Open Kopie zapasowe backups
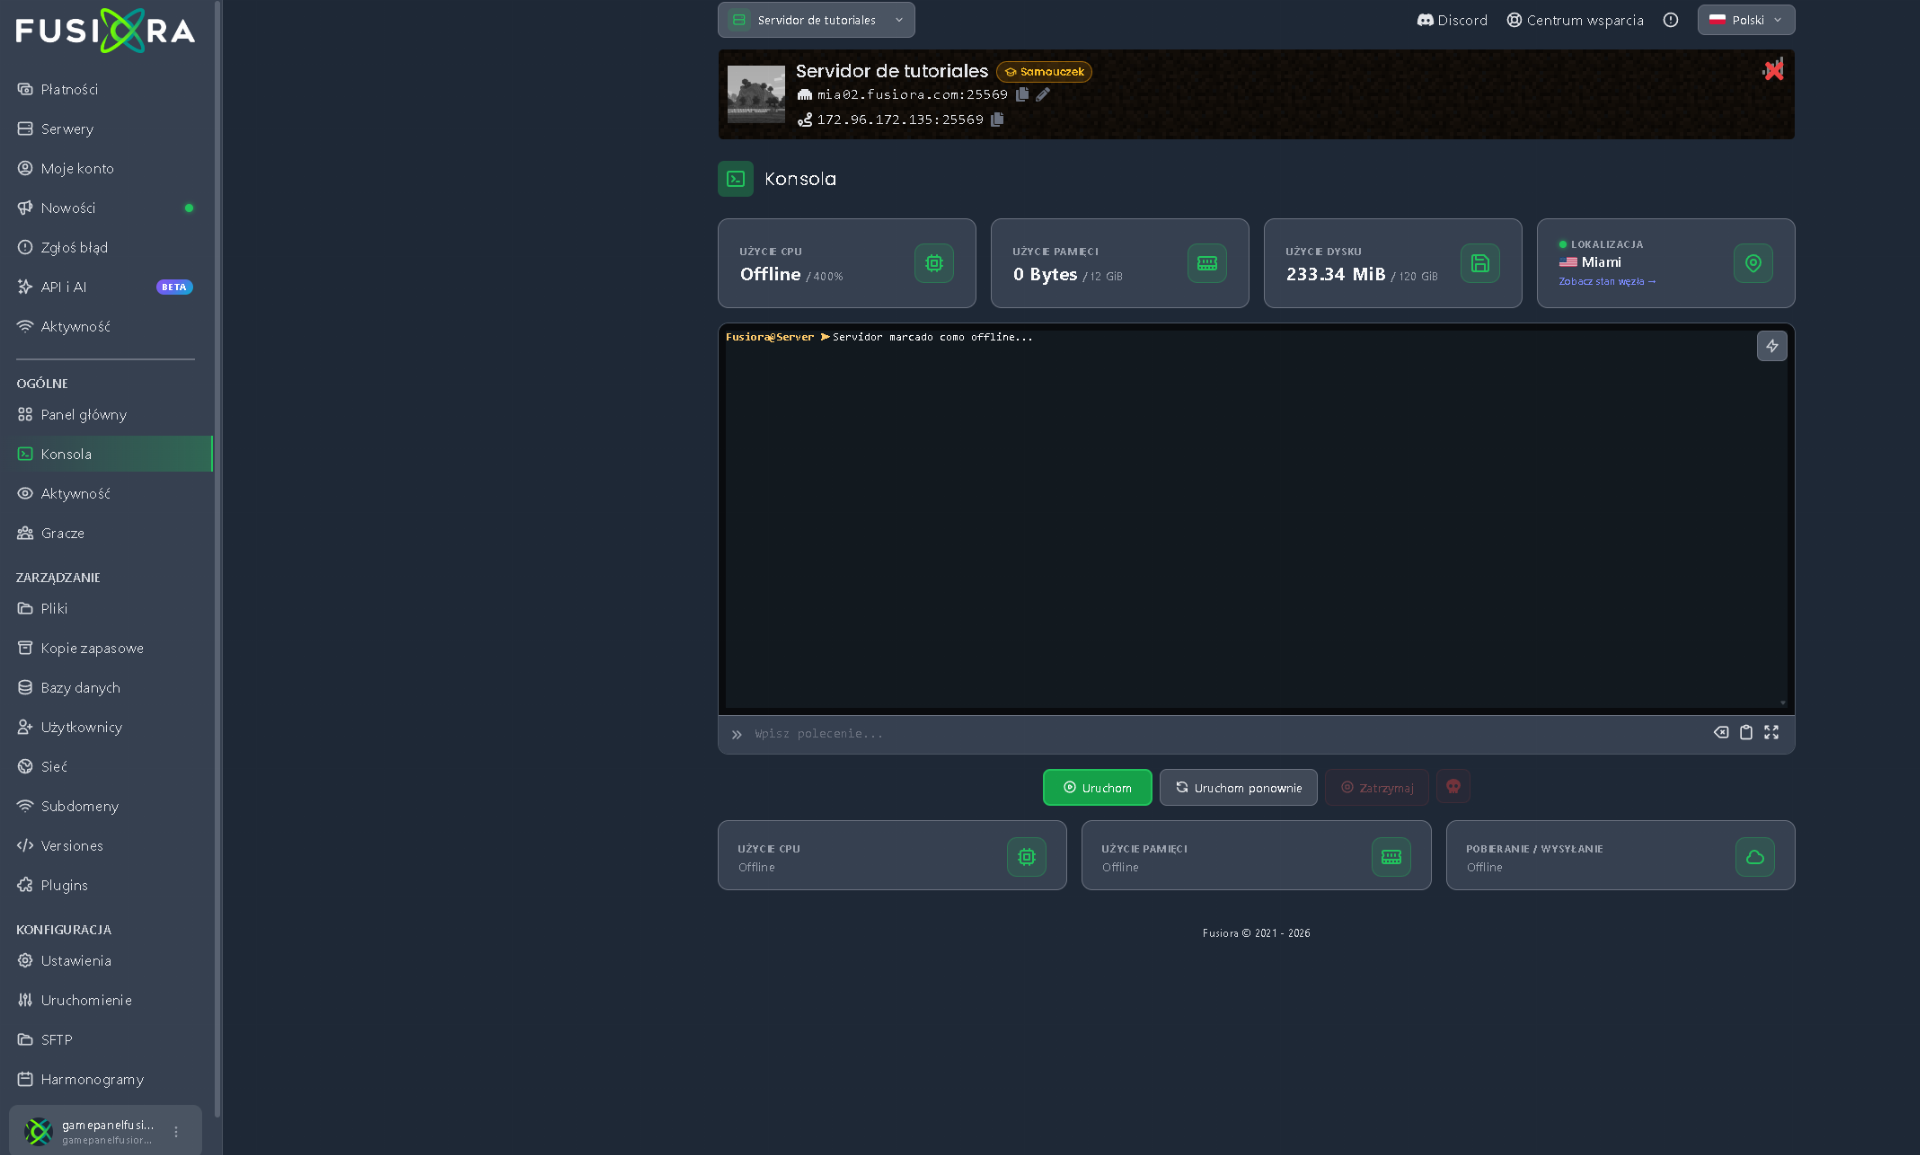 tap(106, 648)
